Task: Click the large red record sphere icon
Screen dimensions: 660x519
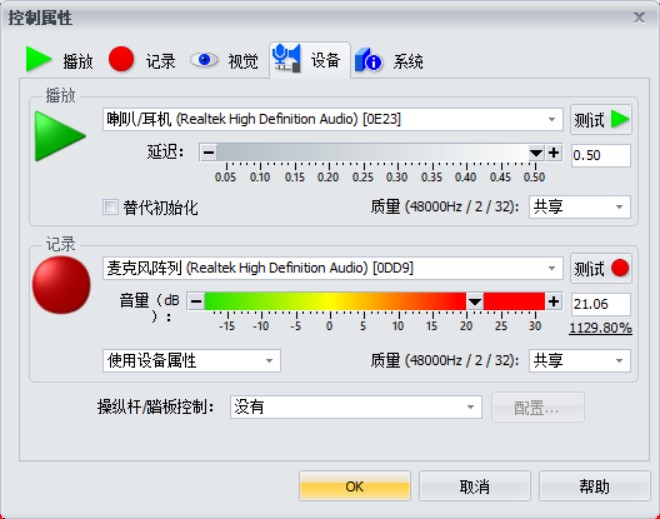Action: click(61, 285)
